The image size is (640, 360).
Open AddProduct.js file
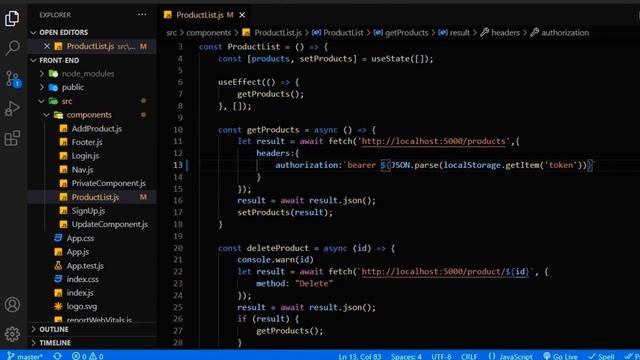click(97, 129)
